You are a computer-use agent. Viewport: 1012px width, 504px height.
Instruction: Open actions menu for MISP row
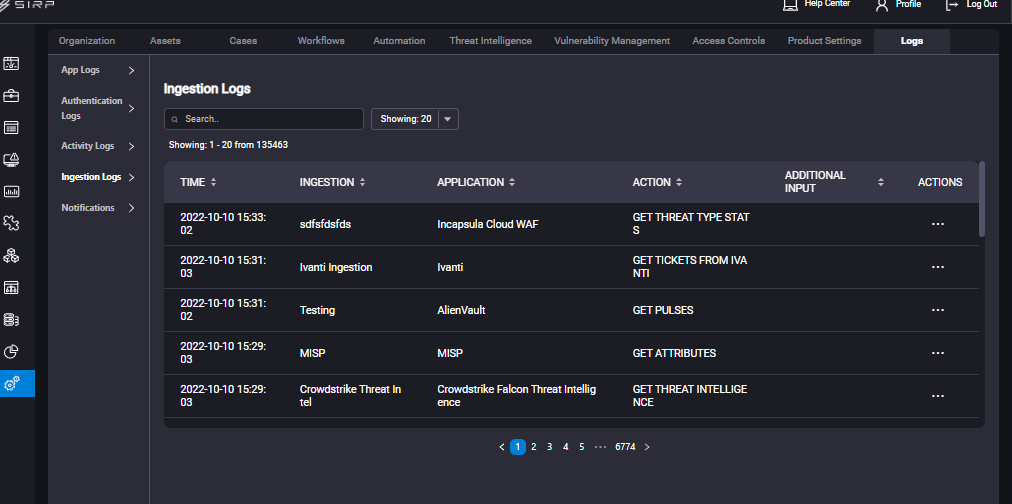938,353
